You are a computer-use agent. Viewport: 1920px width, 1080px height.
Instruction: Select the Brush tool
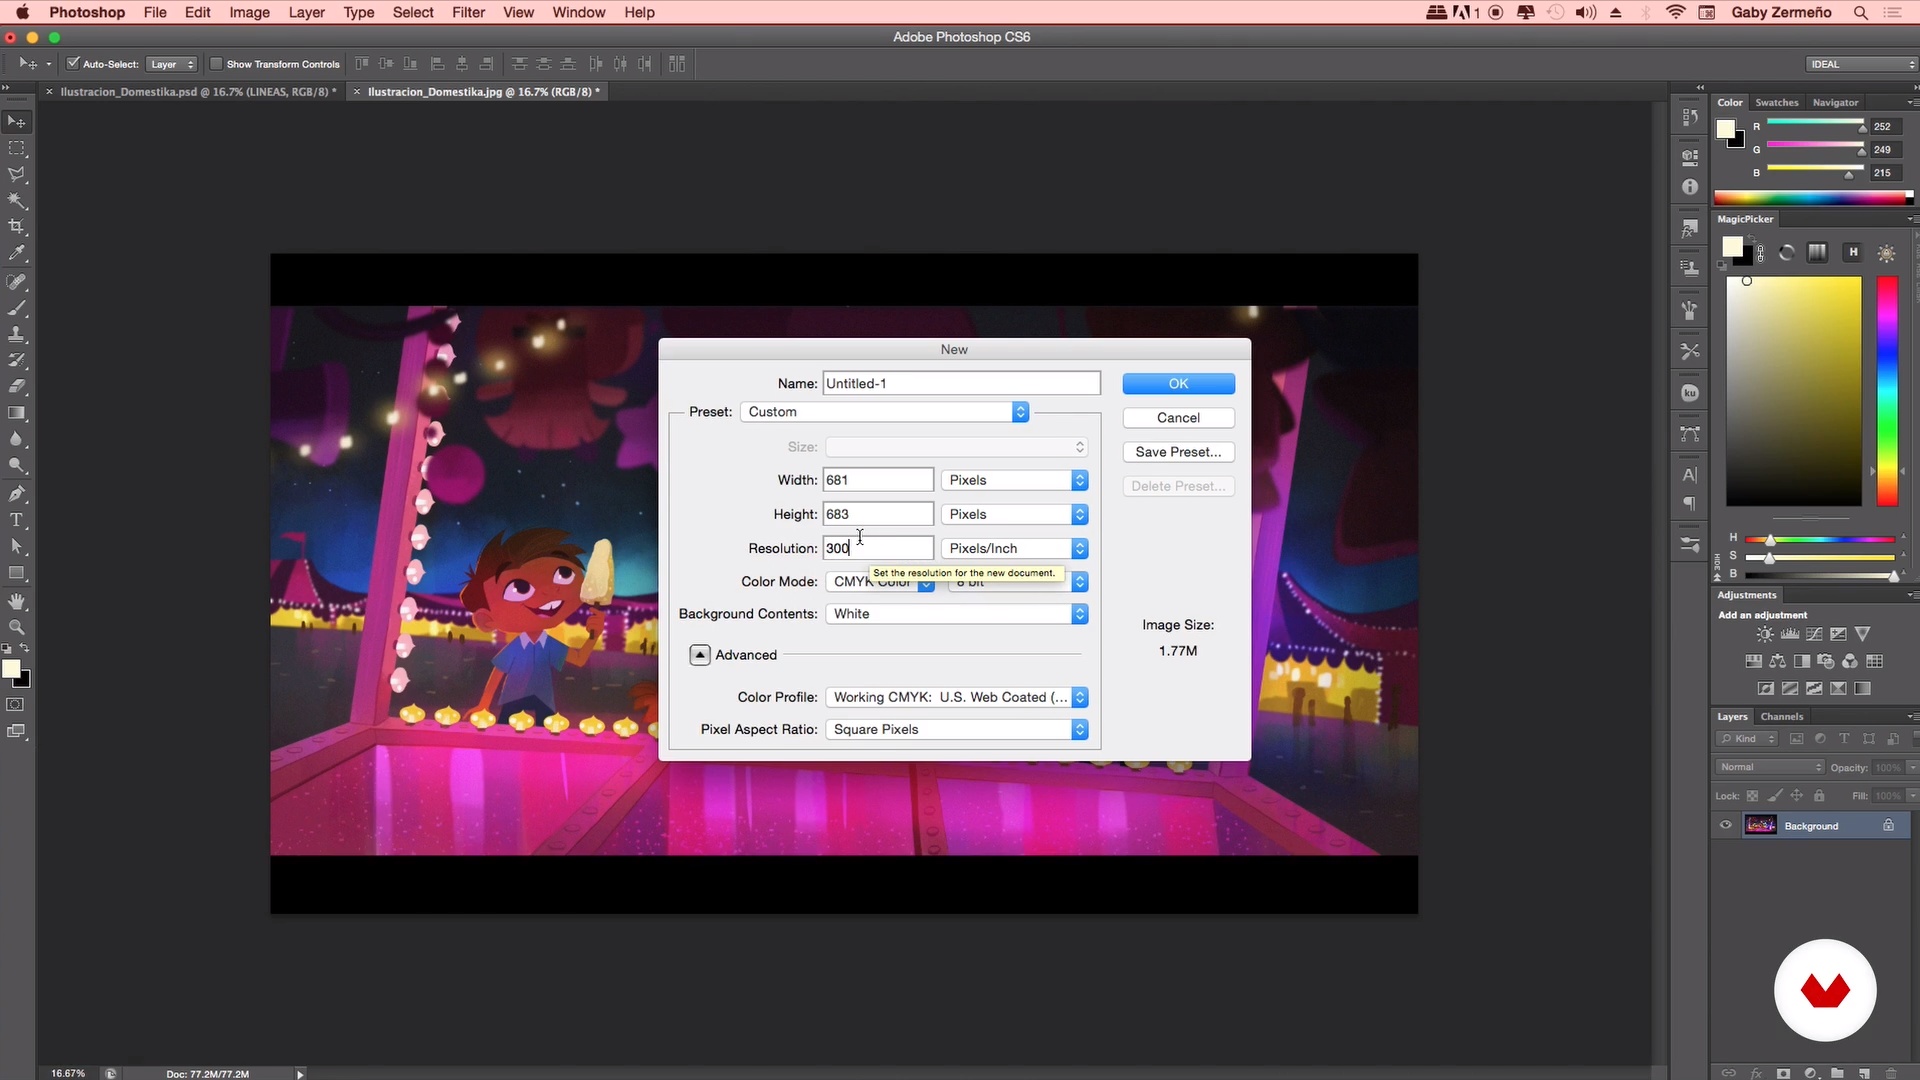[17, 308]
